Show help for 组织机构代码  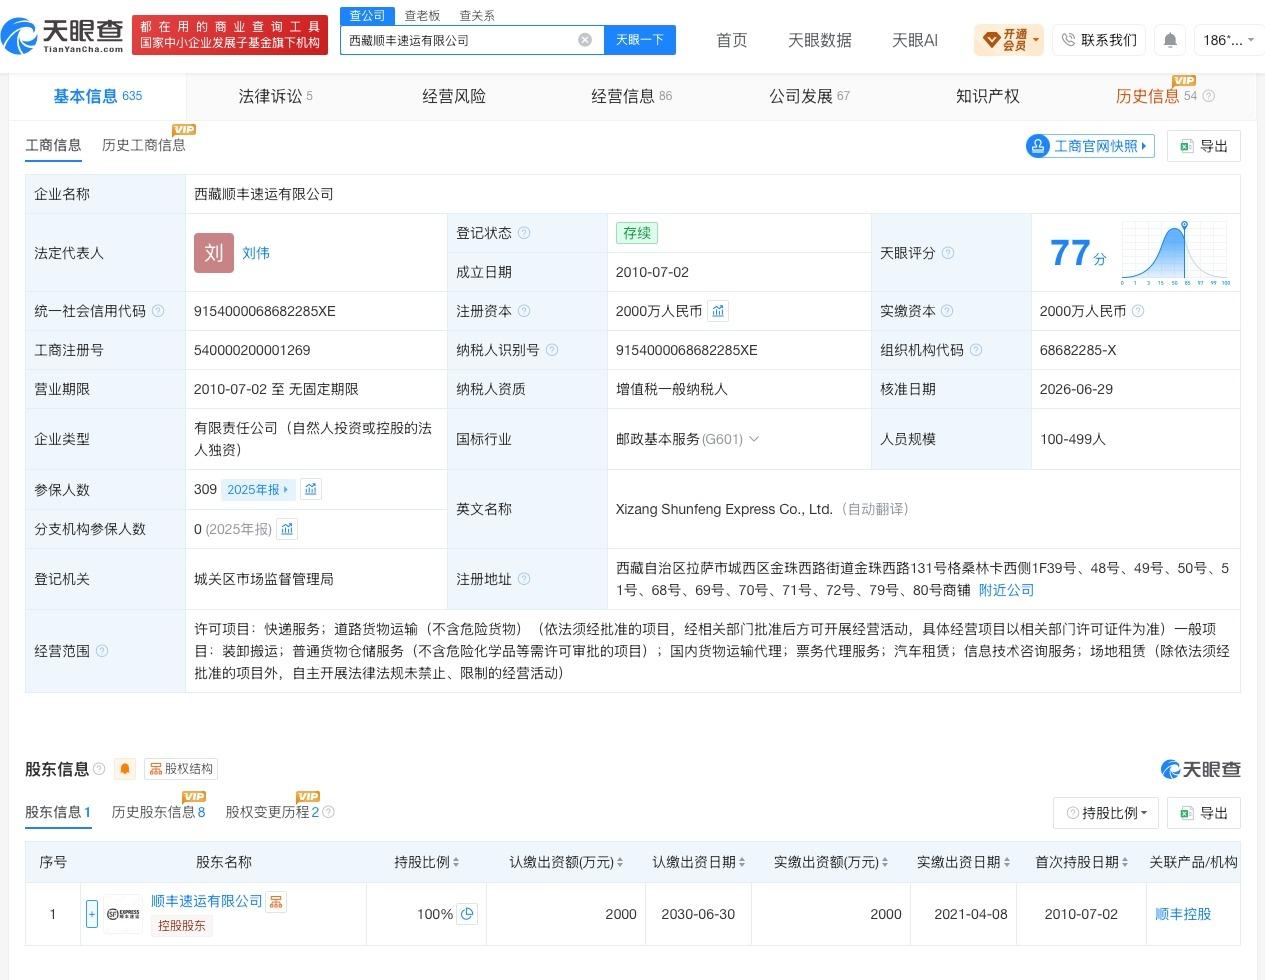click(x=976, y=350)
